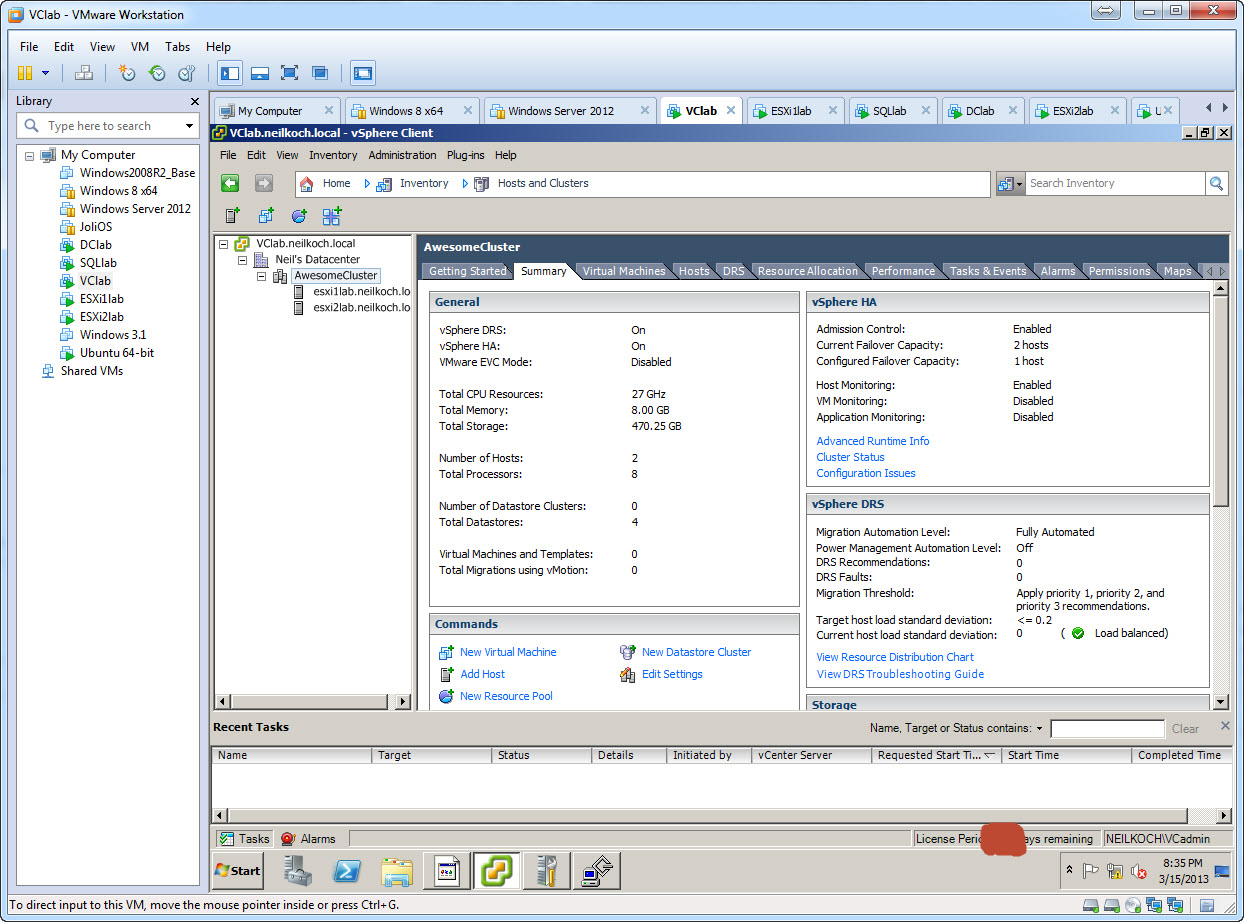Screen dimensions: 1244x922
Task: Click Edit Settings command
Action: coord(672,674)
